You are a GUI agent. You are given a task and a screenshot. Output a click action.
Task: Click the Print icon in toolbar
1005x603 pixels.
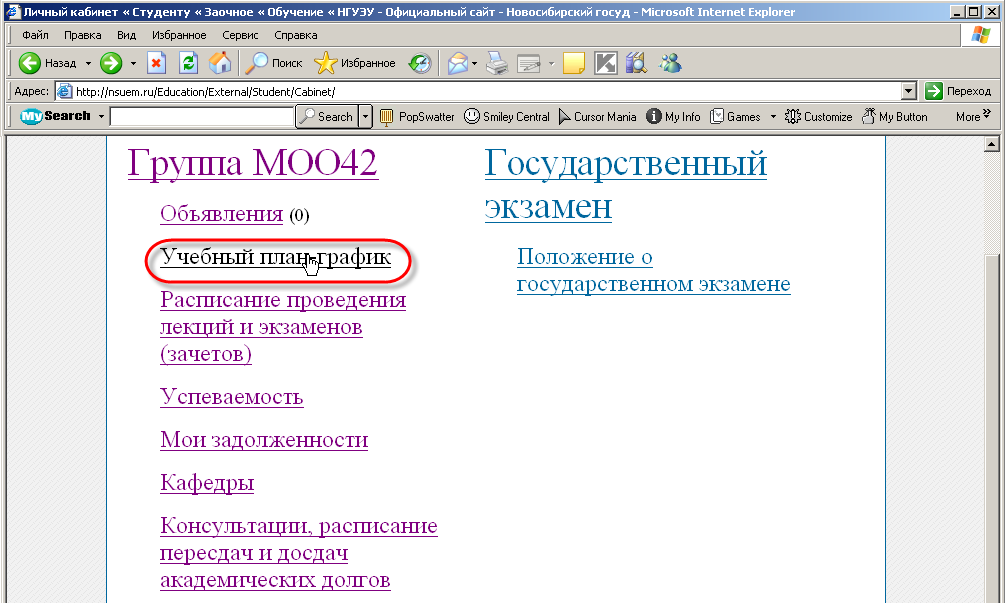coord(497,63)
